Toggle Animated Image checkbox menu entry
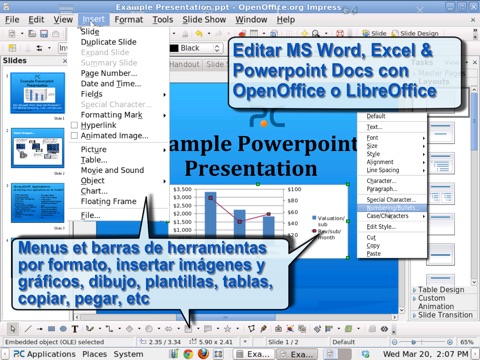 pyautogui.click(x=74, y=136)
